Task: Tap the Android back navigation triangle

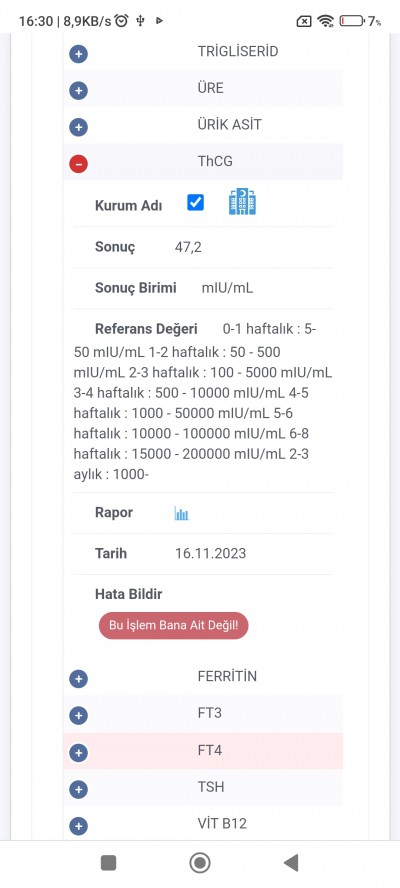Action: [291, 863]
